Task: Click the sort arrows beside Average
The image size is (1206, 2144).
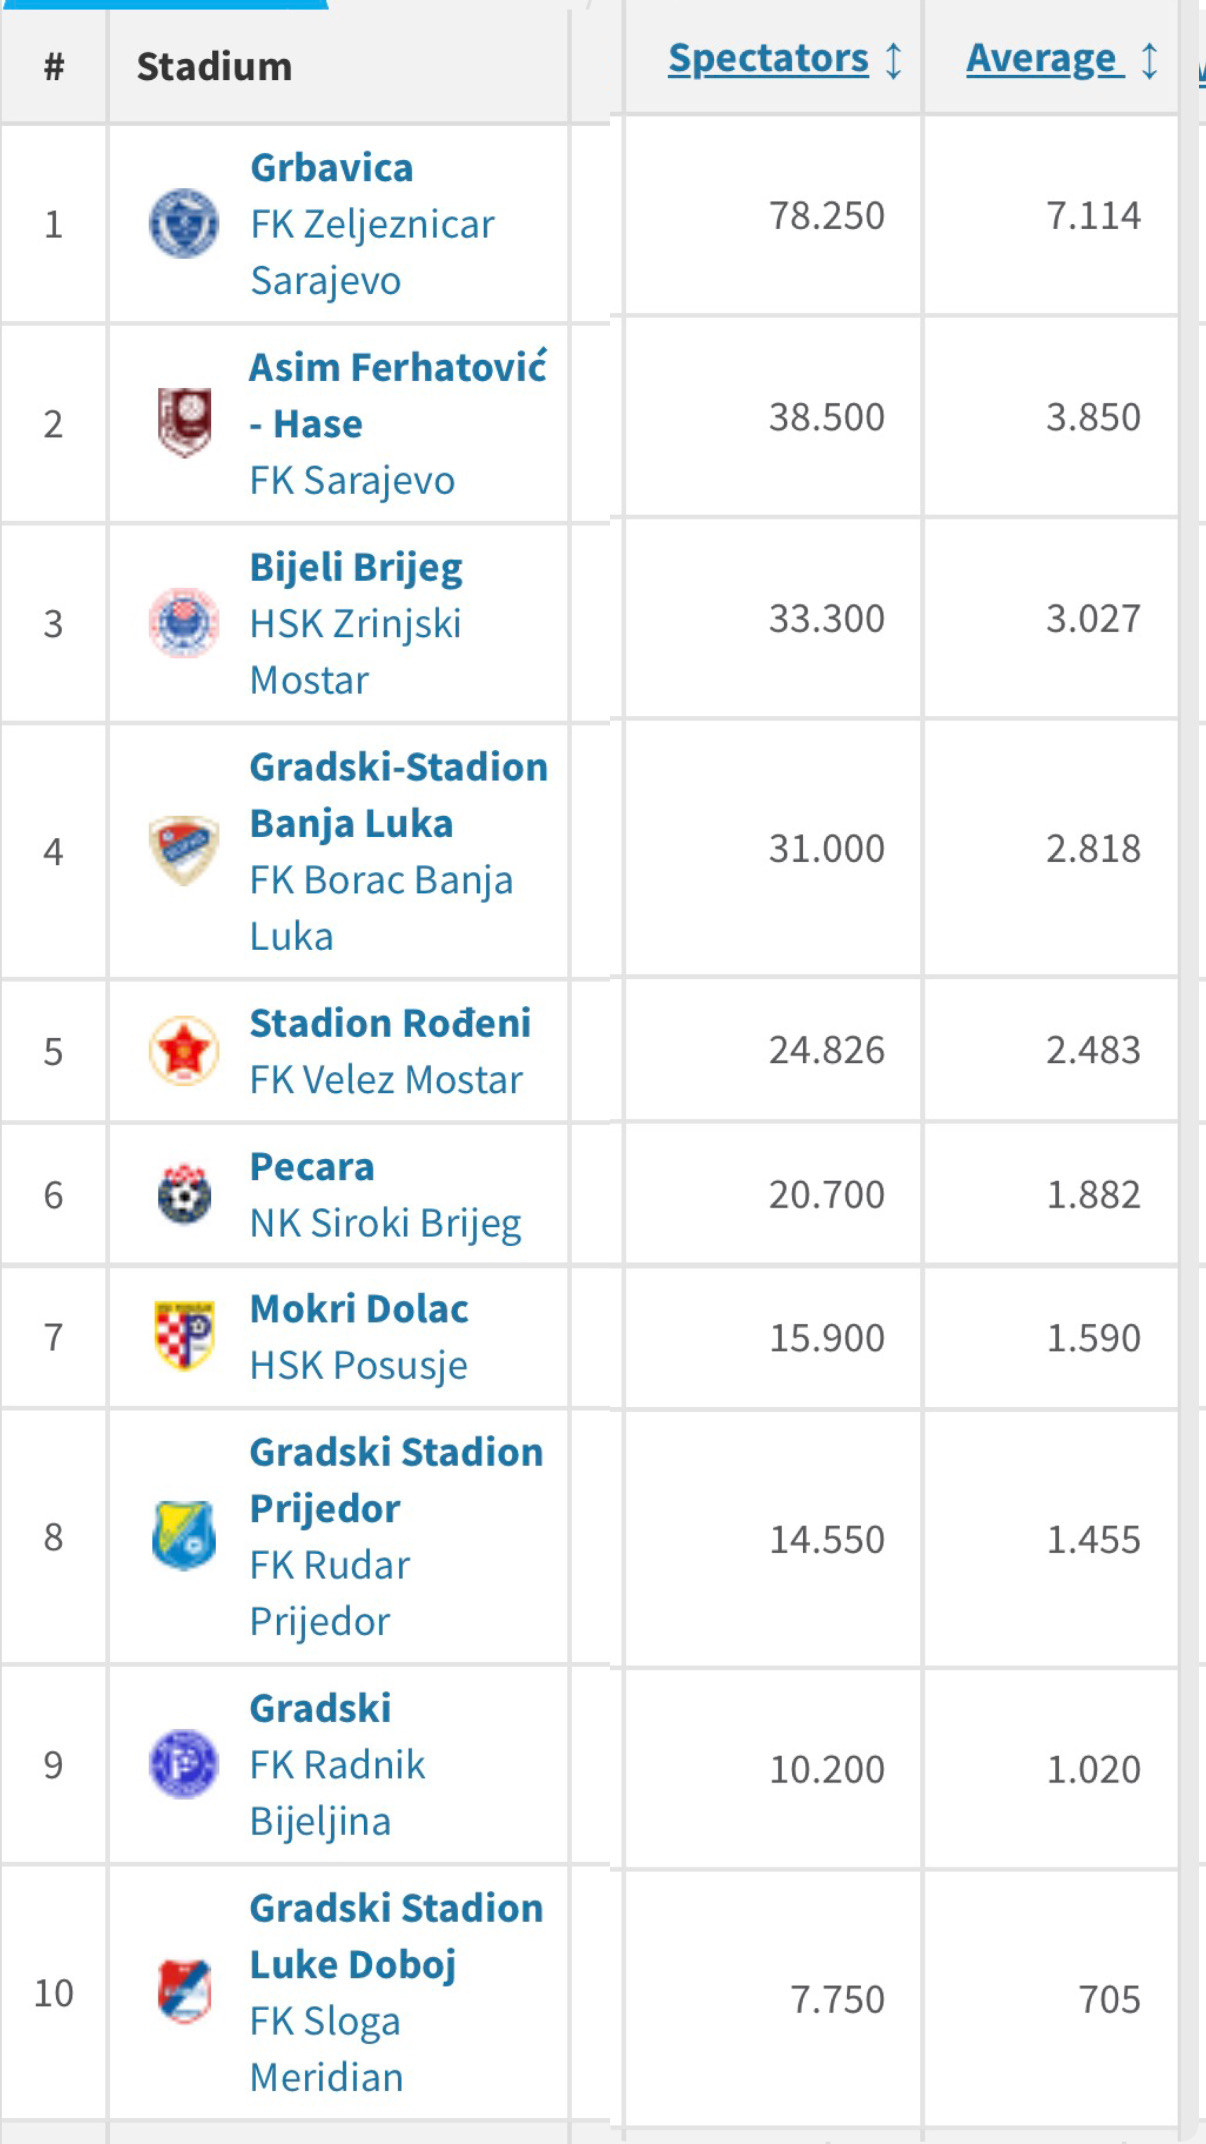Action: 1150,60
